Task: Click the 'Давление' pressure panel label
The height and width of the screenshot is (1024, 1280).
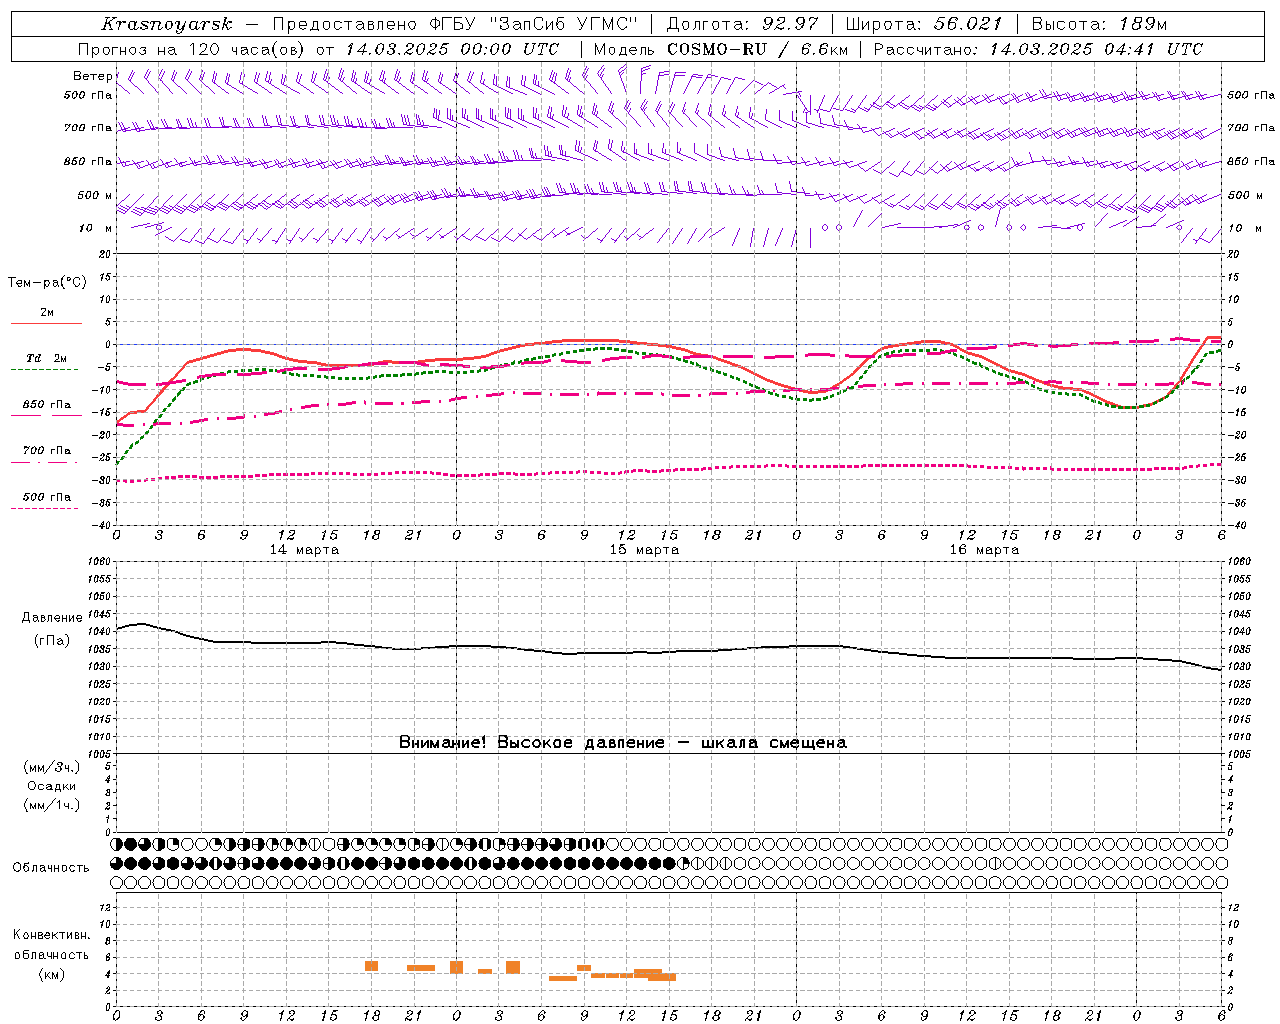Action: (x=52, y=618)
